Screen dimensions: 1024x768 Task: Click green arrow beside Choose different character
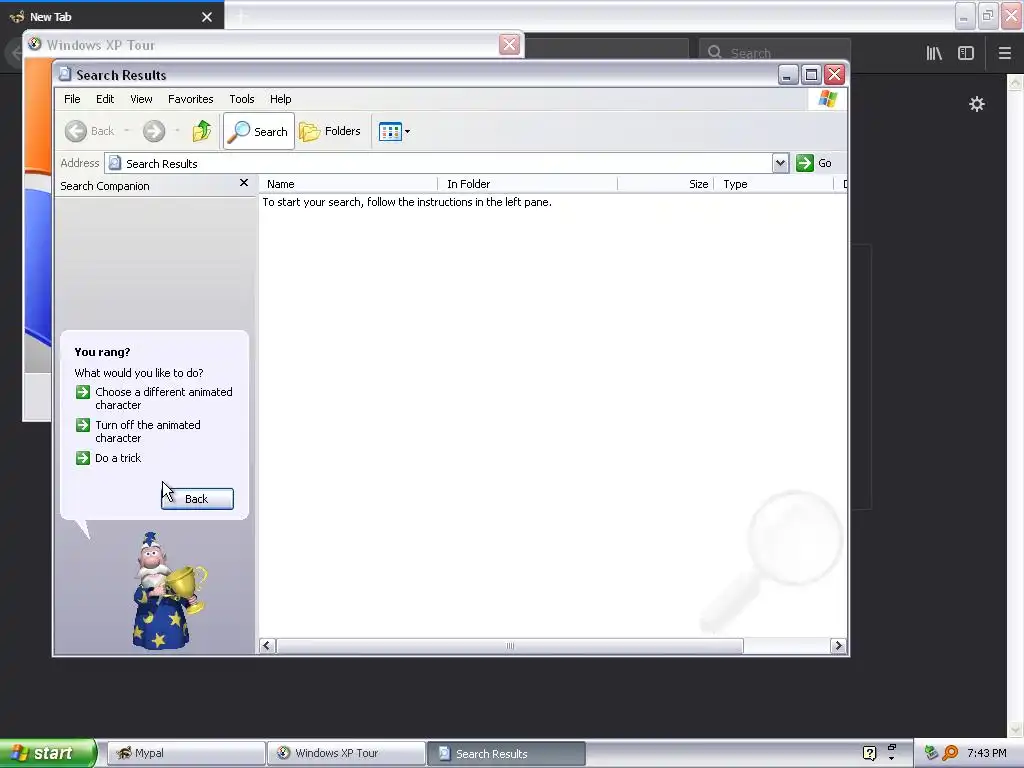click(83, 392)
